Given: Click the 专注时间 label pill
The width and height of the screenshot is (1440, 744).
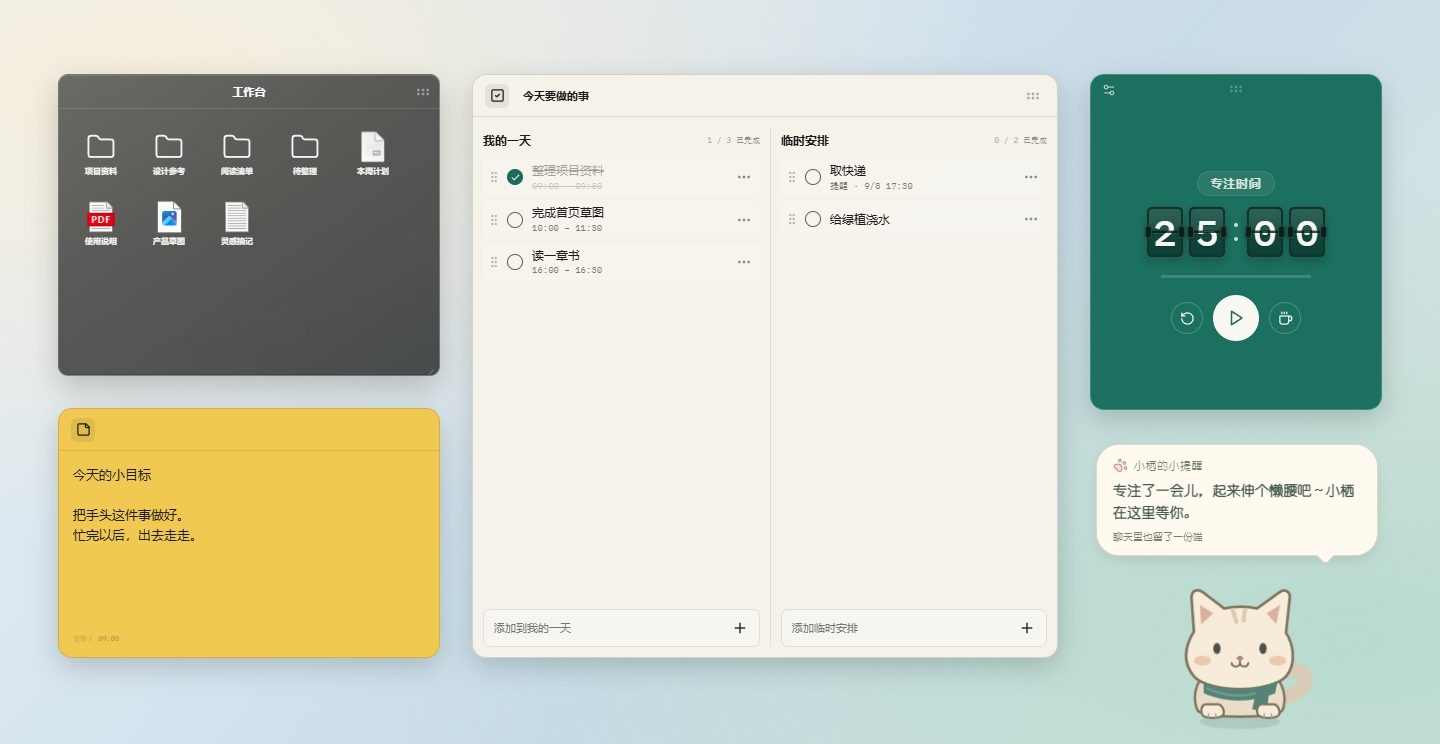Looking at the screenshot, I should click(x=1236, y=184).
